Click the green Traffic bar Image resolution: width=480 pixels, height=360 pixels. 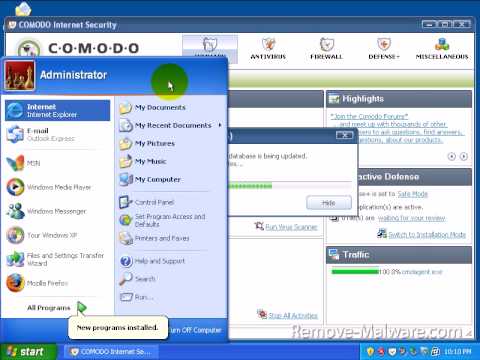coord(355,272)
